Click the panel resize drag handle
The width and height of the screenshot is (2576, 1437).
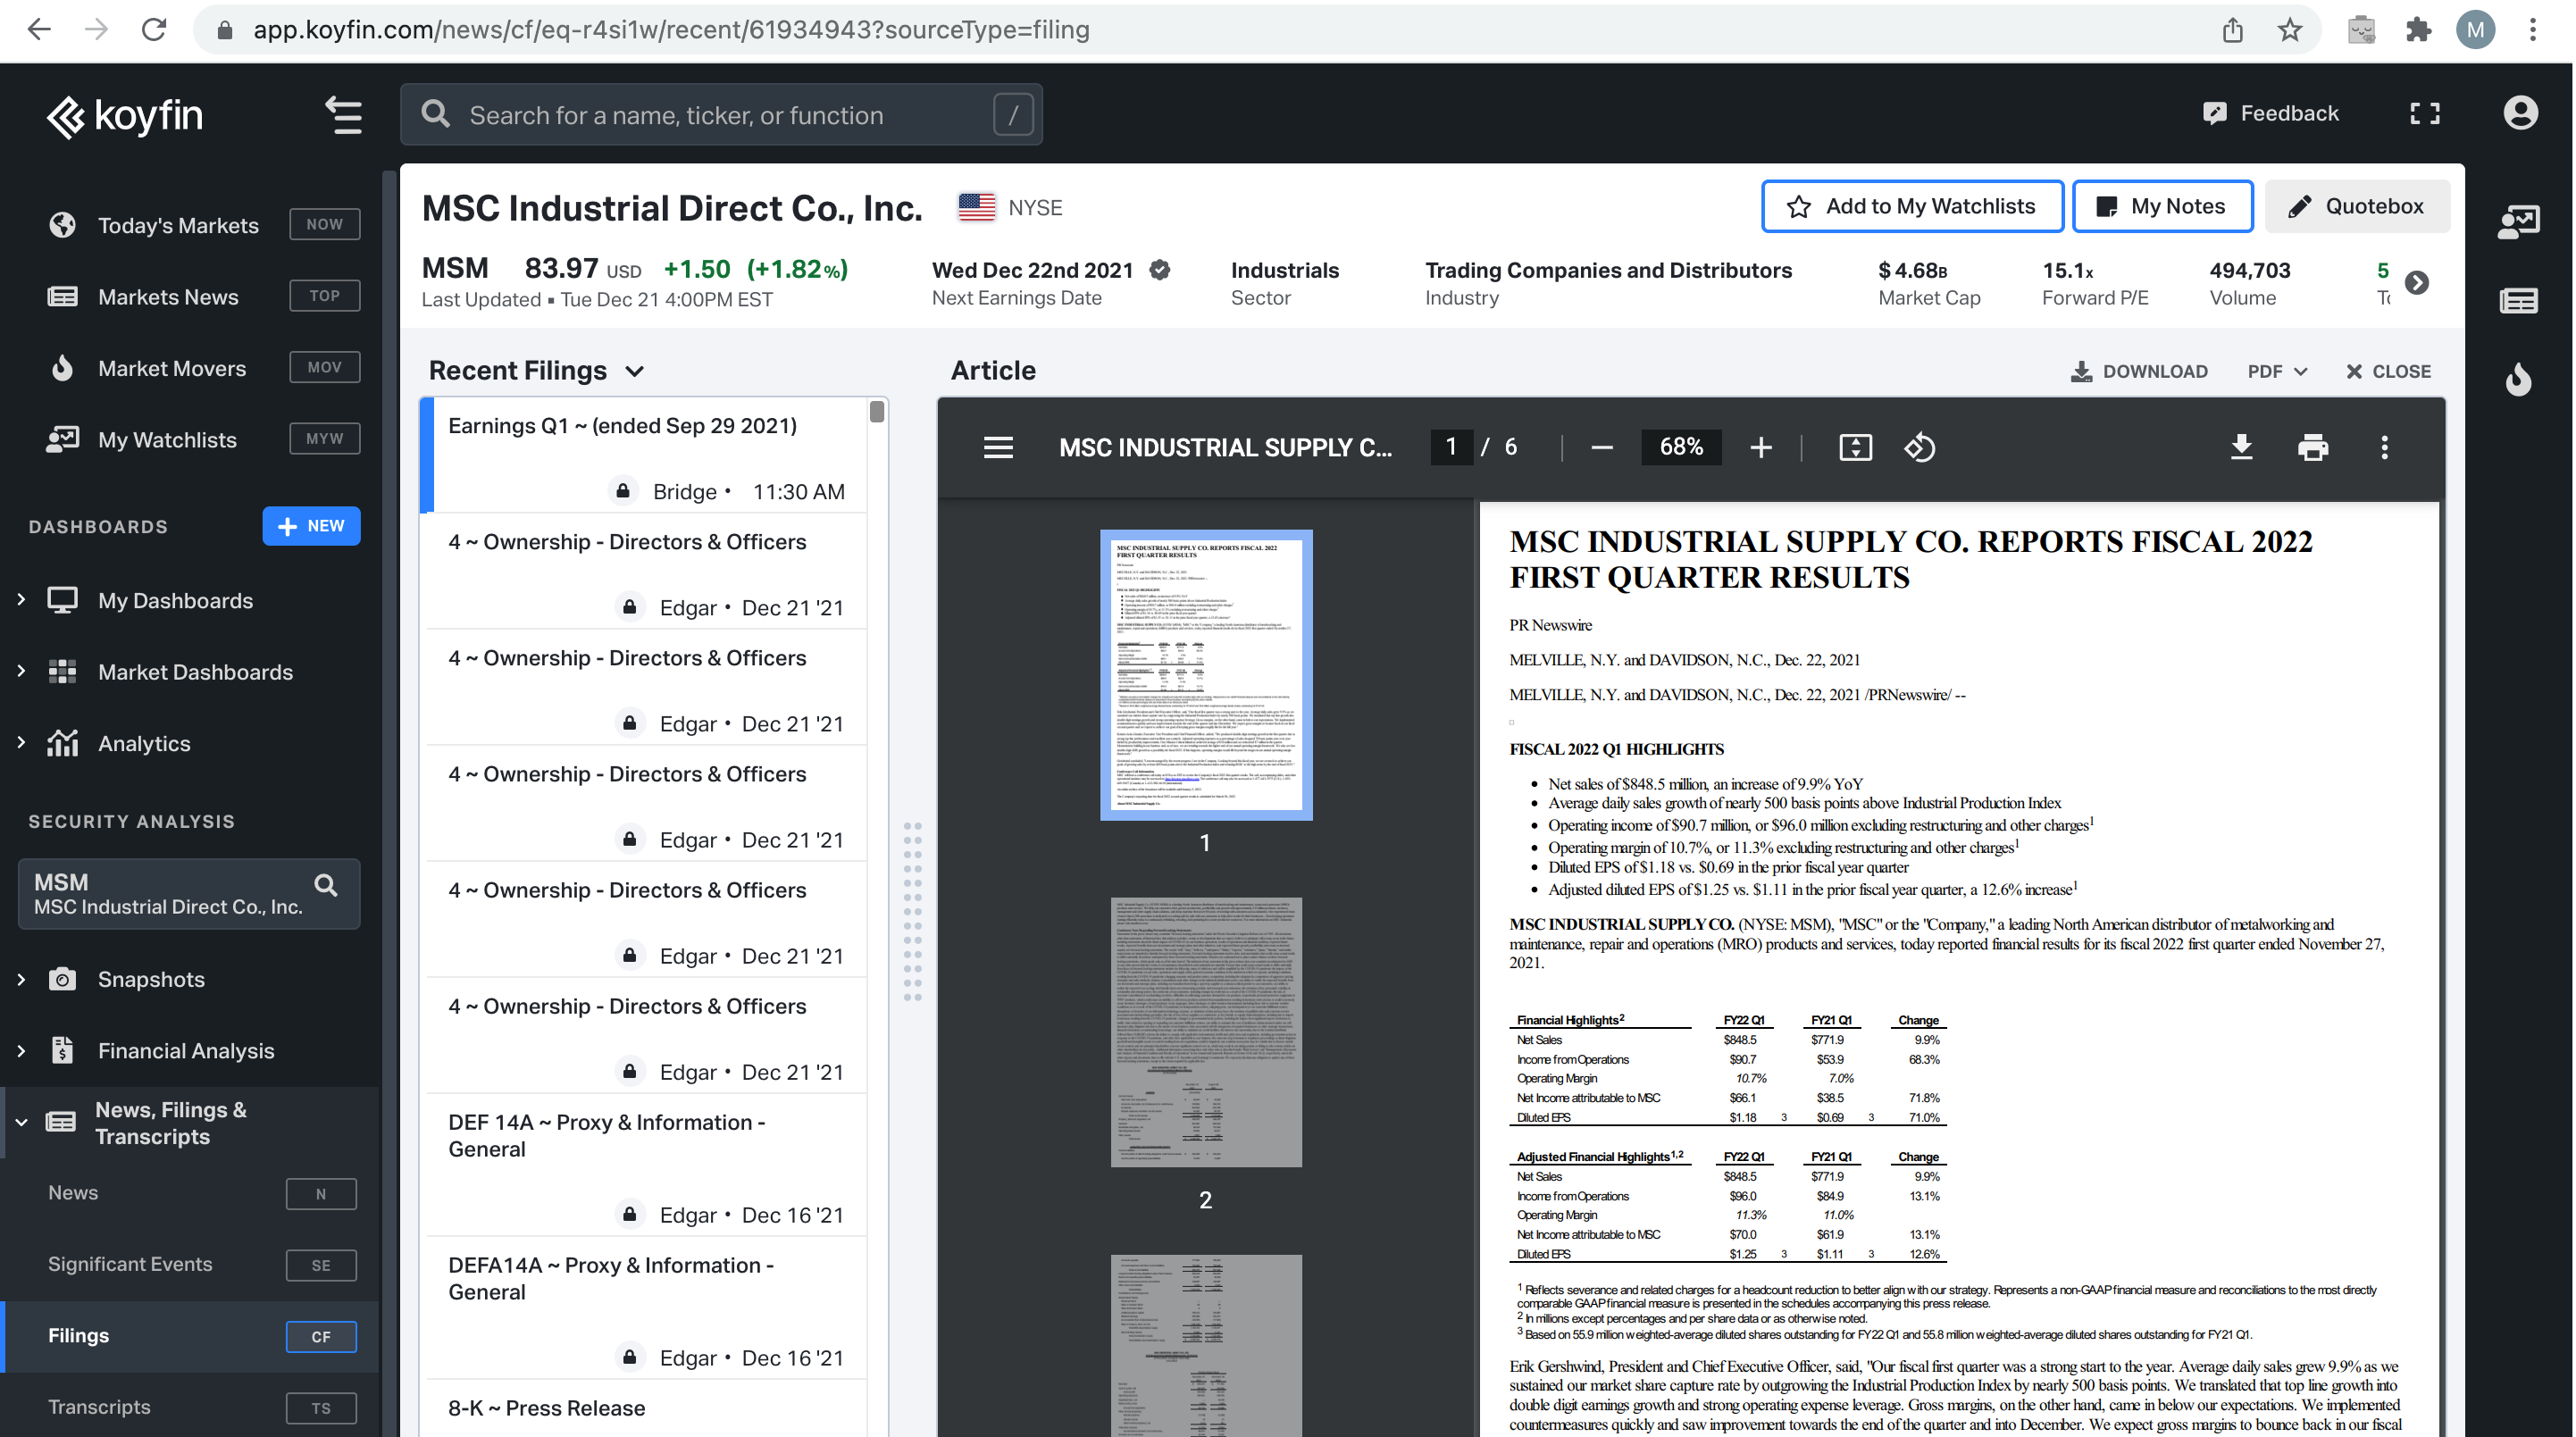pos(912,911)
